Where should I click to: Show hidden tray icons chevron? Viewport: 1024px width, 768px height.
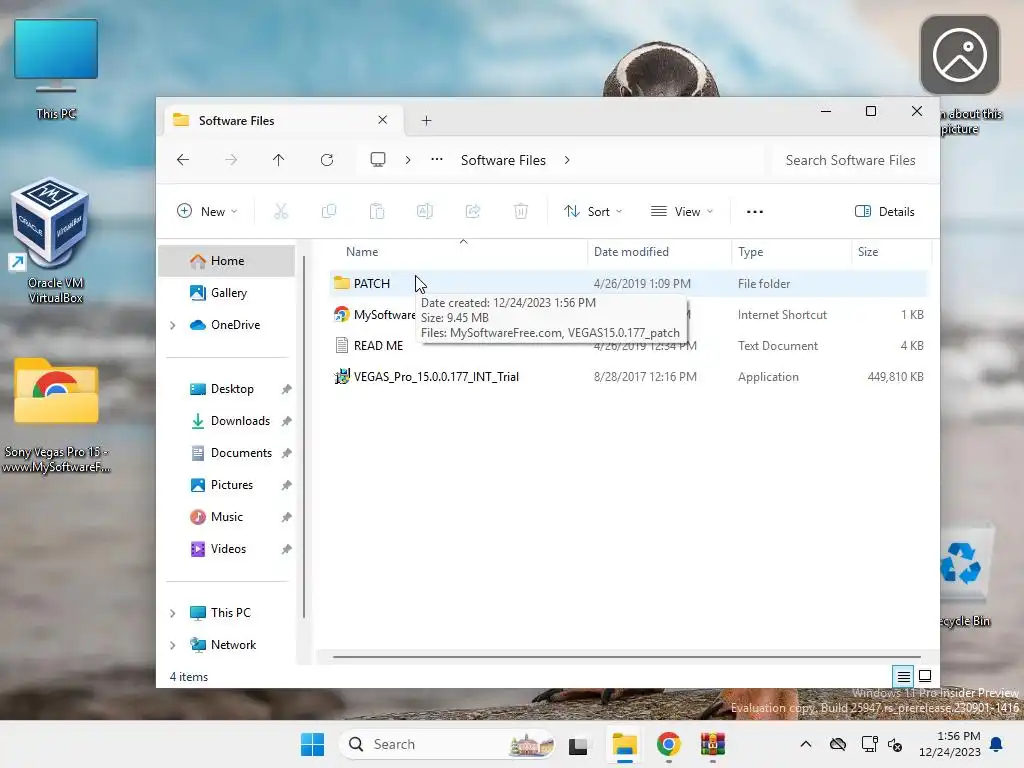(x=806, y=744)
